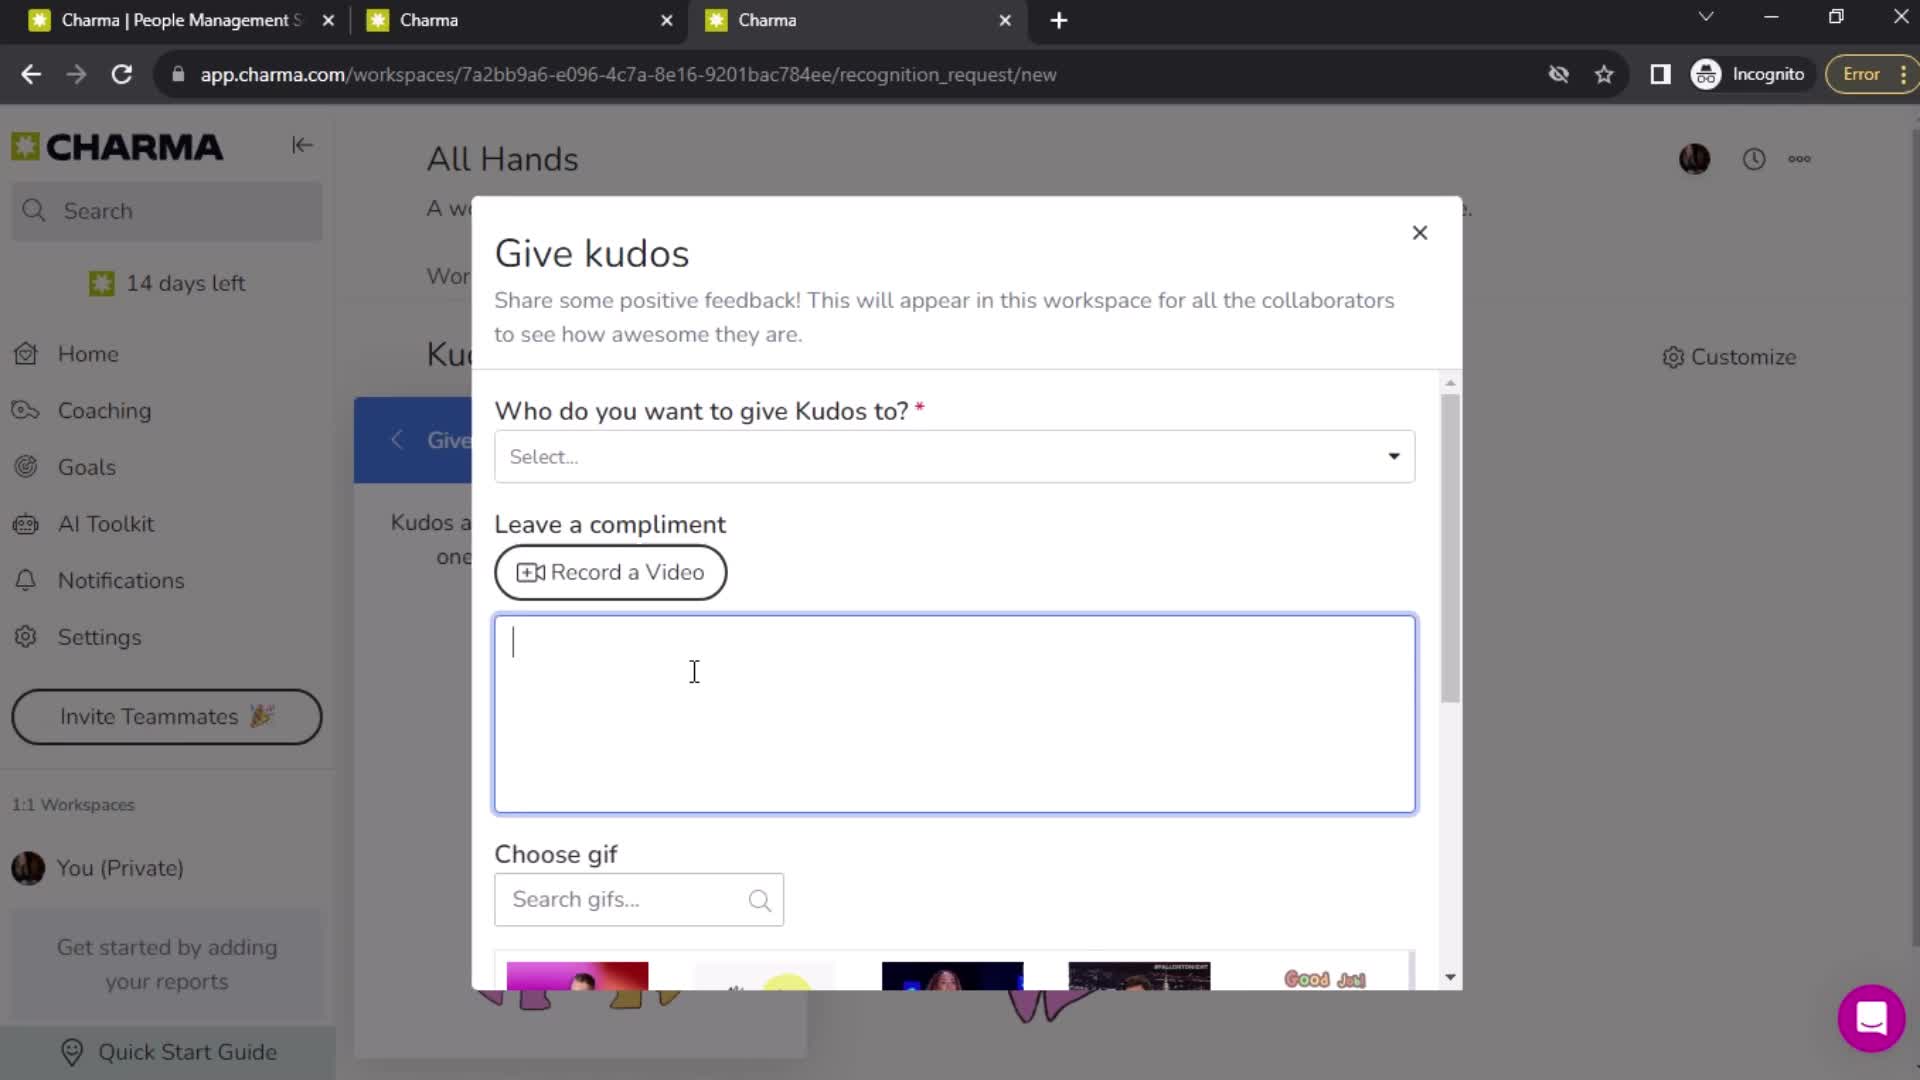Click the Goals target icon

pyautogui.click(x=26, y=467)
